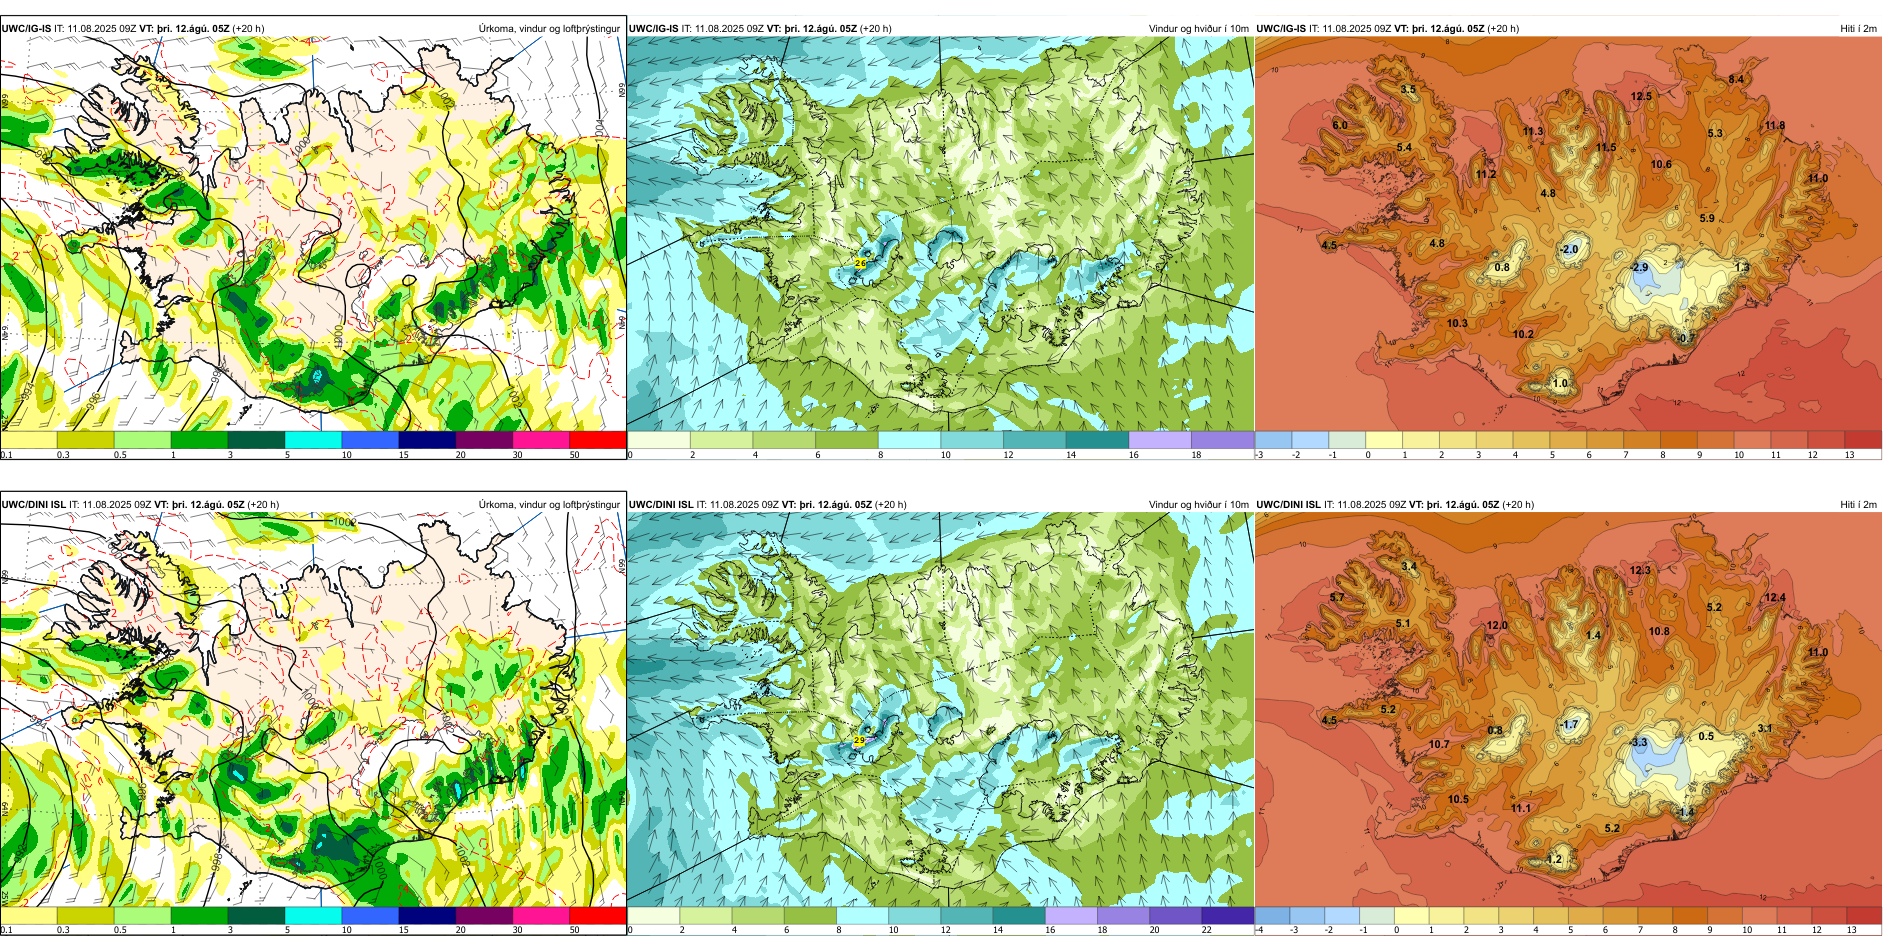The image size is (1900, 950).
Task: Click the red 13 swatch in IG-IS temperature legend
Action: tap(1862, 440)
